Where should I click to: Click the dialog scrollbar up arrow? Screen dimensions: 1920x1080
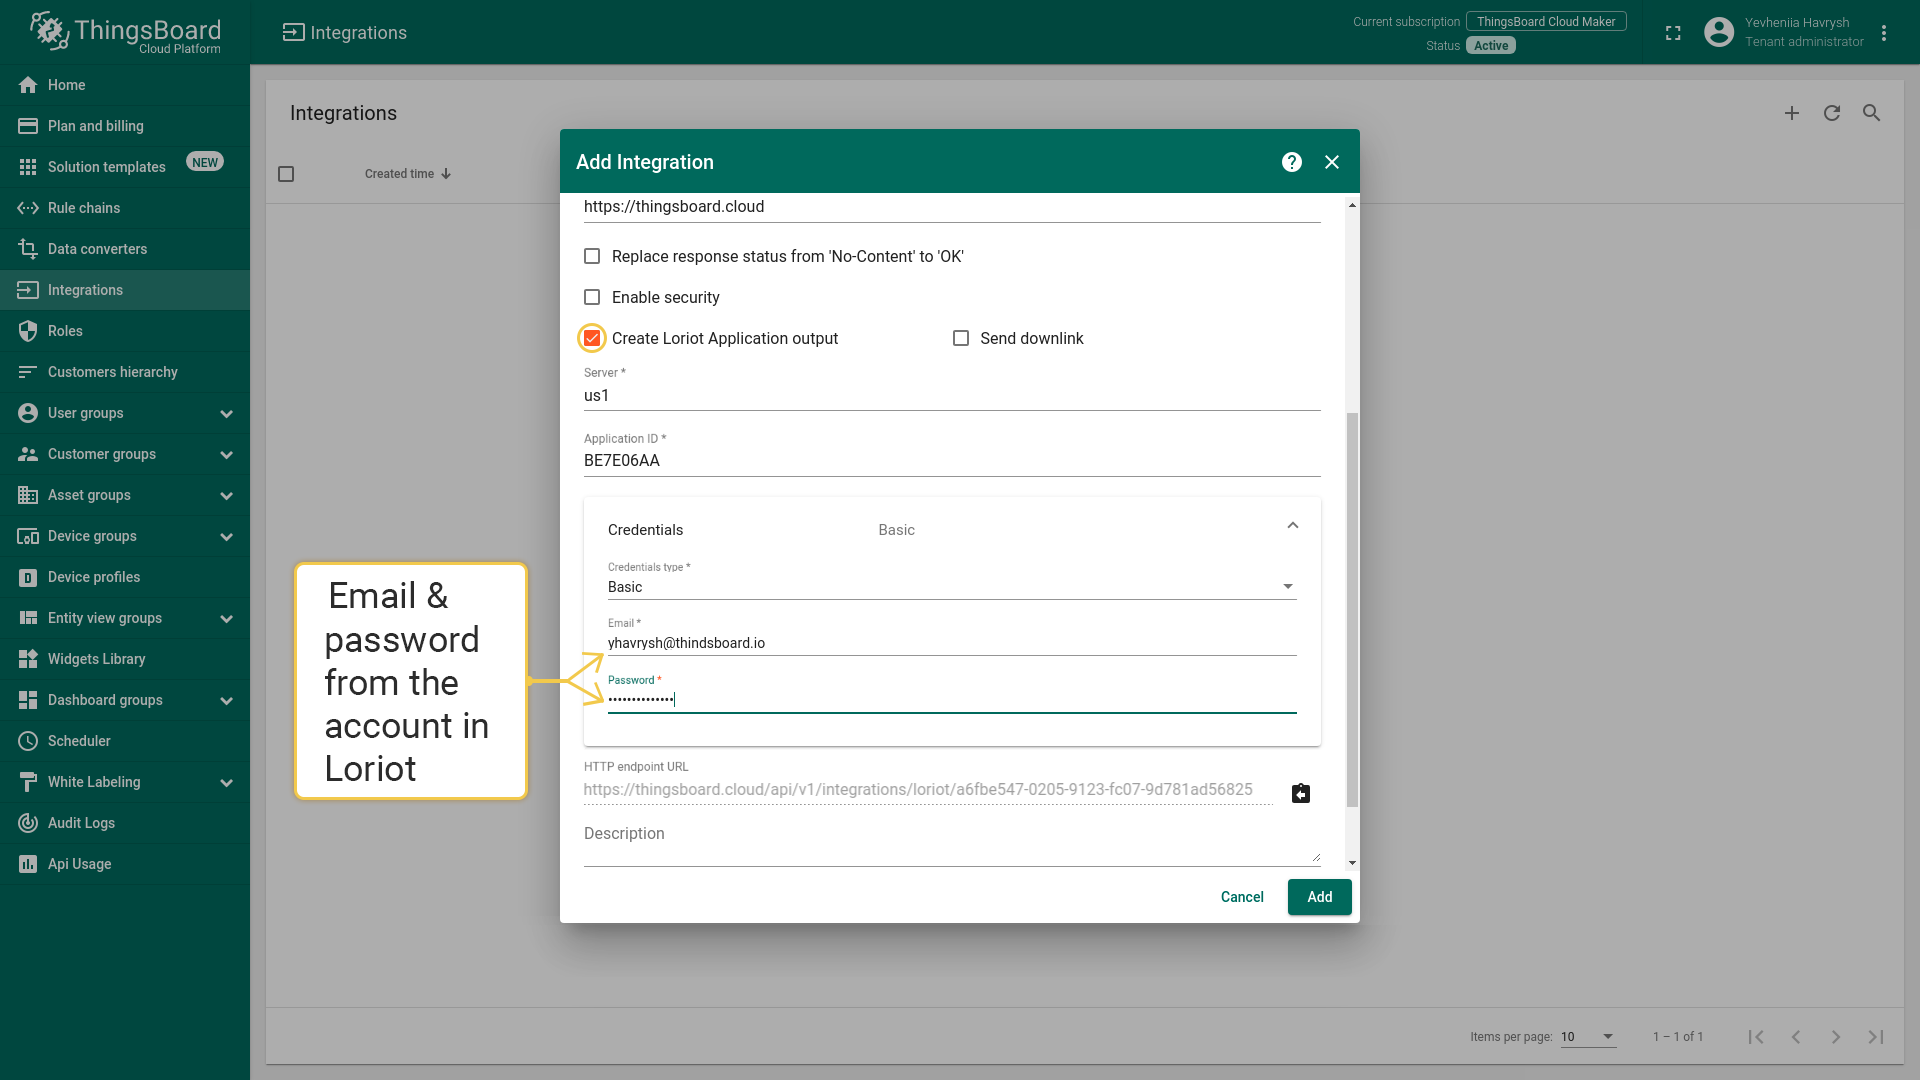click(1352, 205)
